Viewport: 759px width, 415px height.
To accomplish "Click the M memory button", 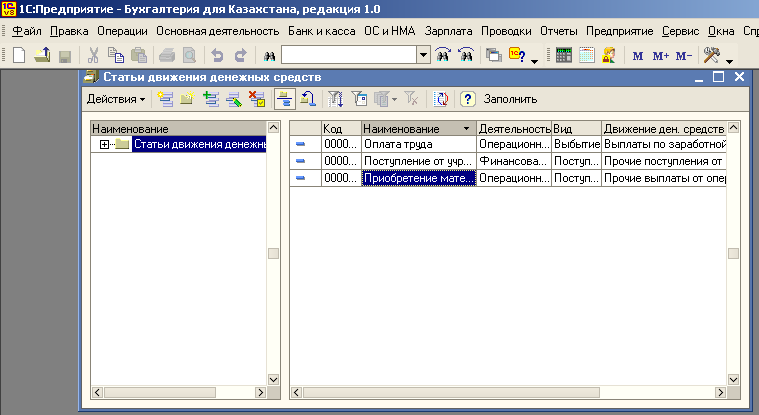I will (638, 56).
